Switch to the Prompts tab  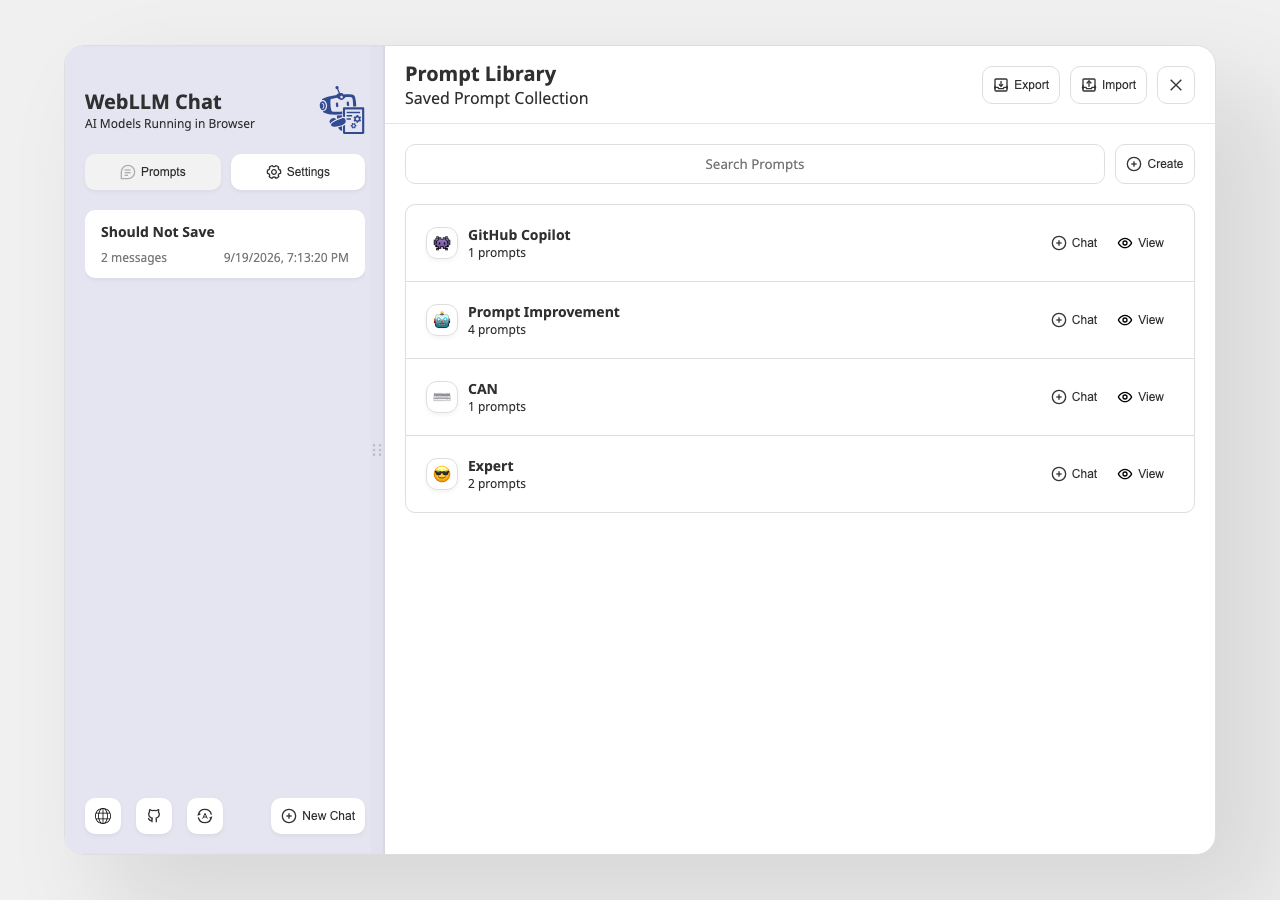click(x=153, y=172)
